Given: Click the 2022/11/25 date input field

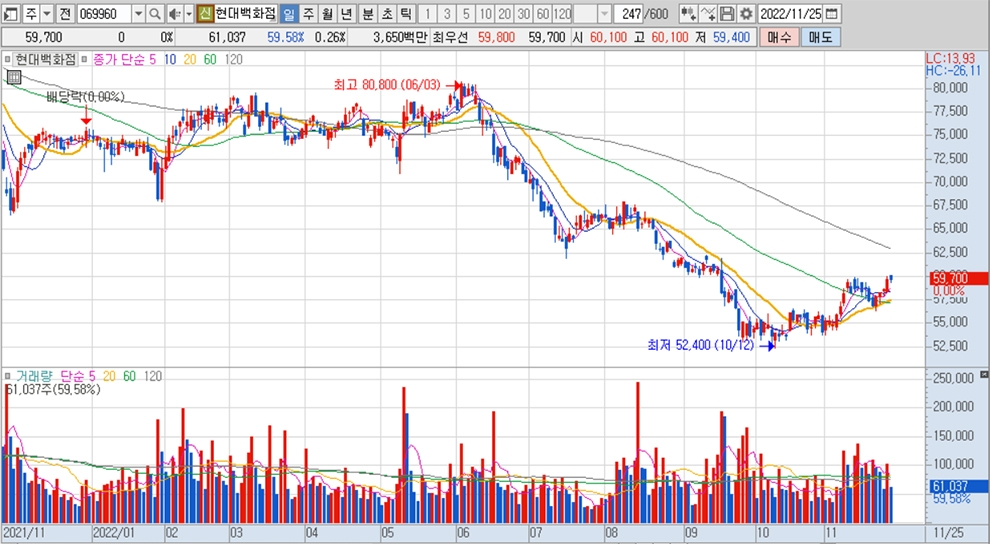Looking at the screenshot, I should tap(791, 14).
